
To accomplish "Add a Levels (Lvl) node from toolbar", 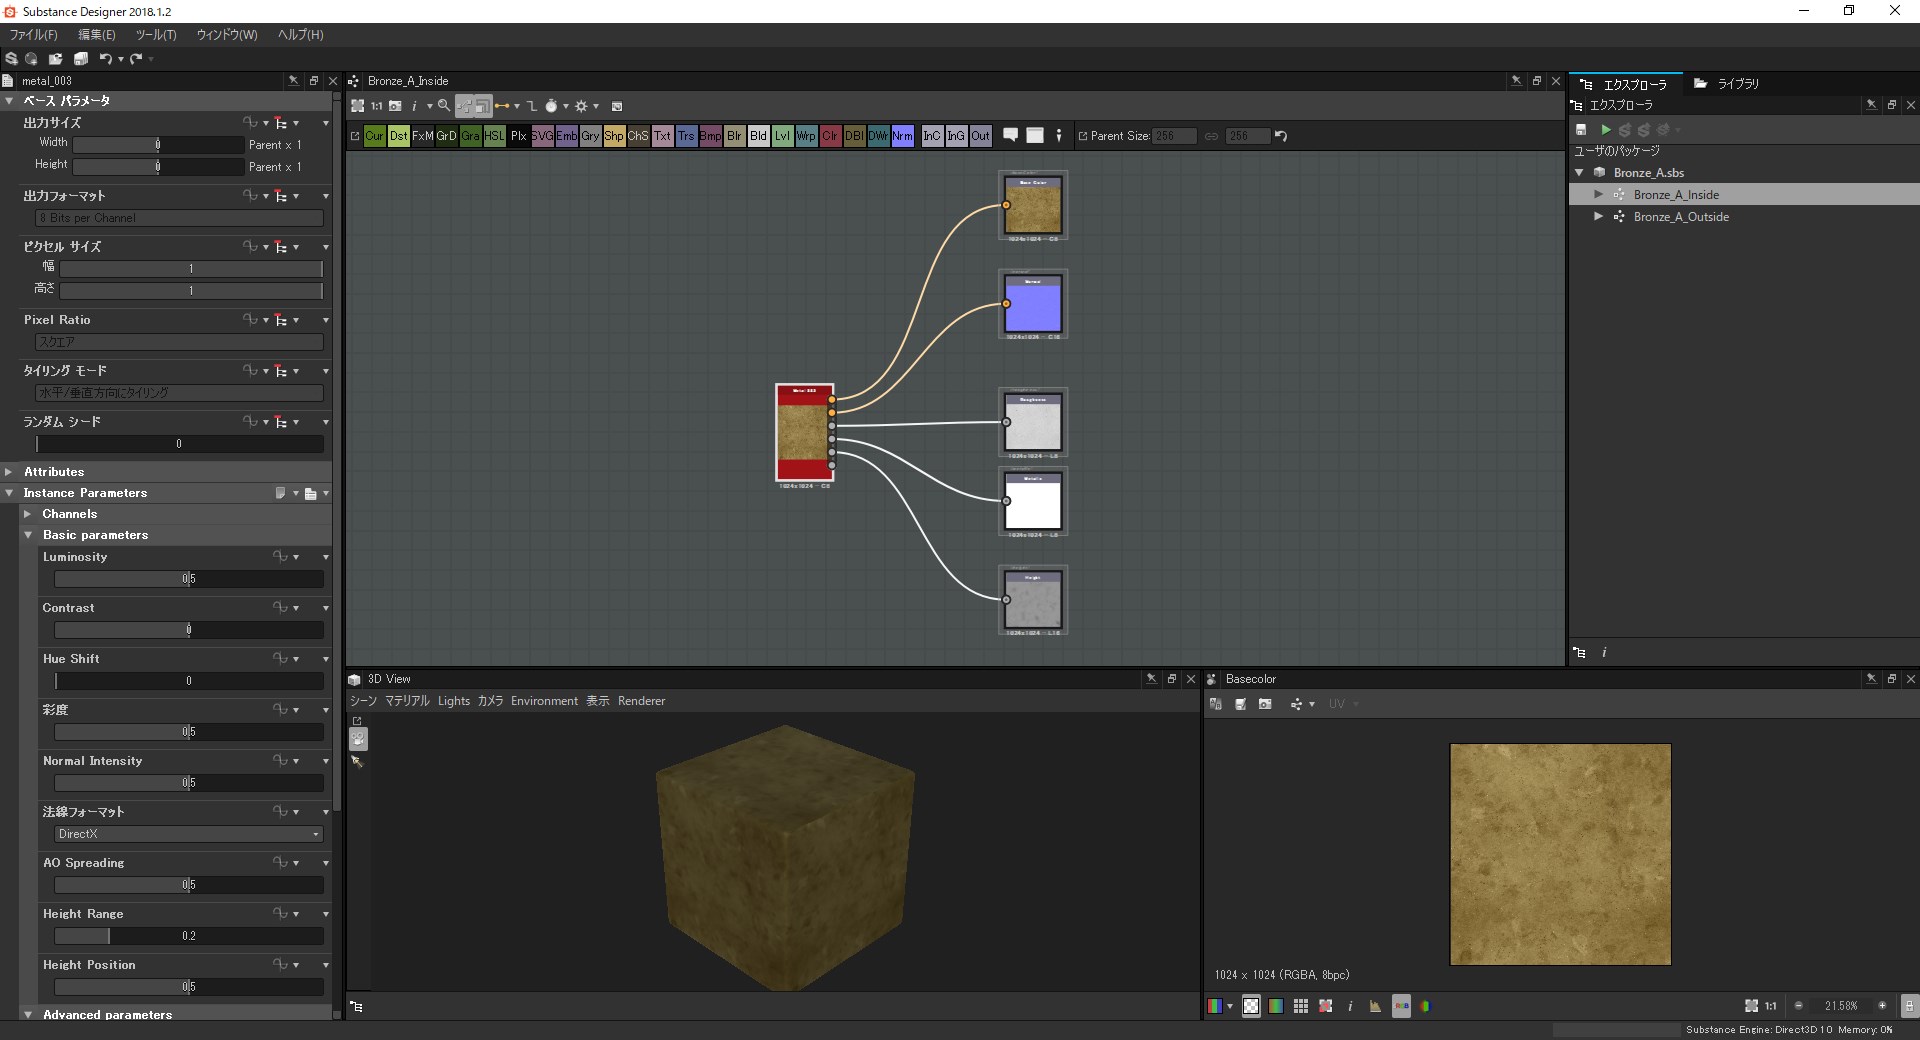I will point(782,136).
